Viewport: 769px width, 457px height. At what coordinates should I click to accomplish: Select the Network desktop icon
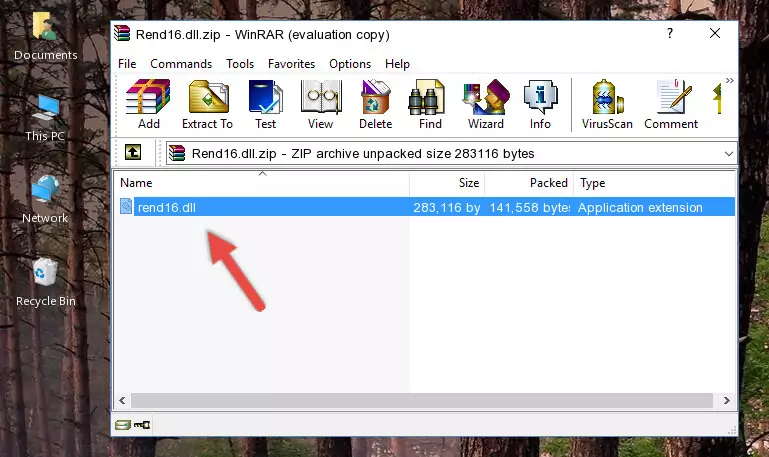point(45,200)
